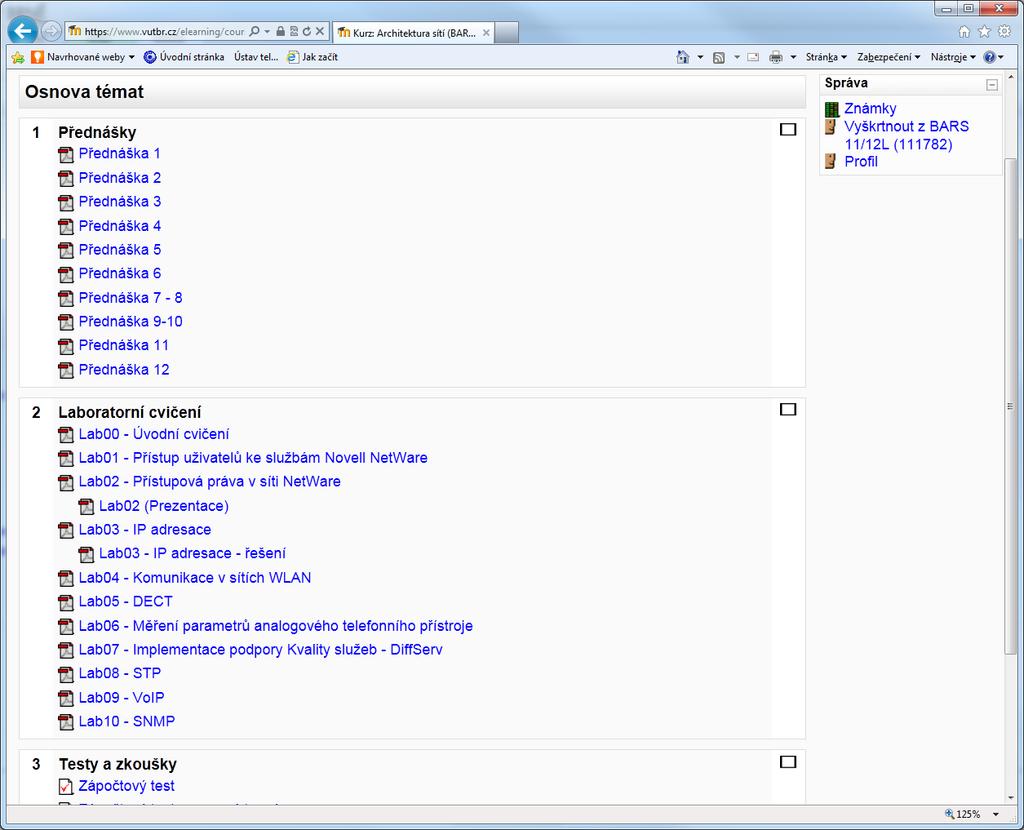The image size is (1024, 830).
Task: Open the Nástroje menu
Action: coord(953,57)
